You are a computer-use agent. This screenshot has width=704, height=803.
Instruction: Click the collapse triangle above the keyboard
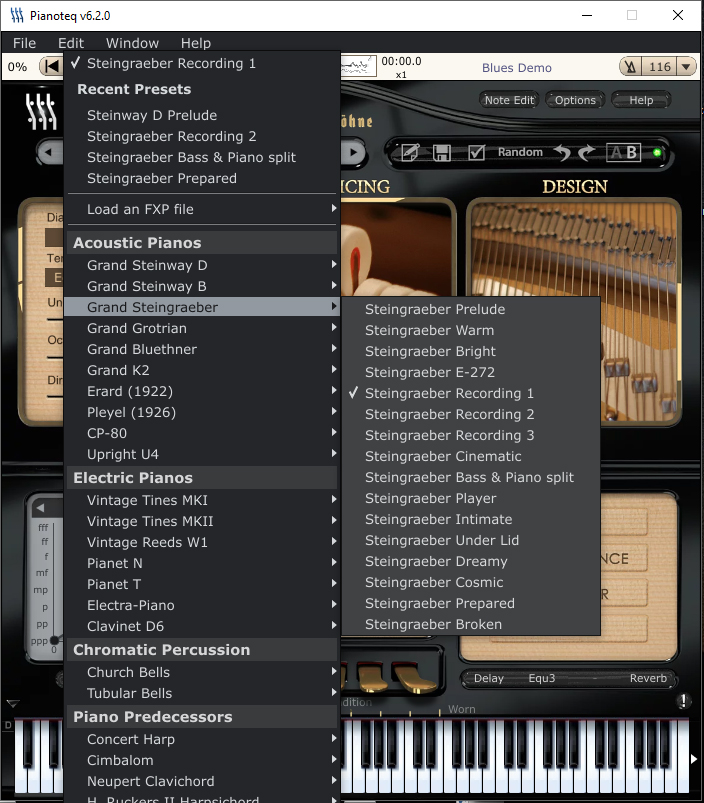tap(13, 704)
